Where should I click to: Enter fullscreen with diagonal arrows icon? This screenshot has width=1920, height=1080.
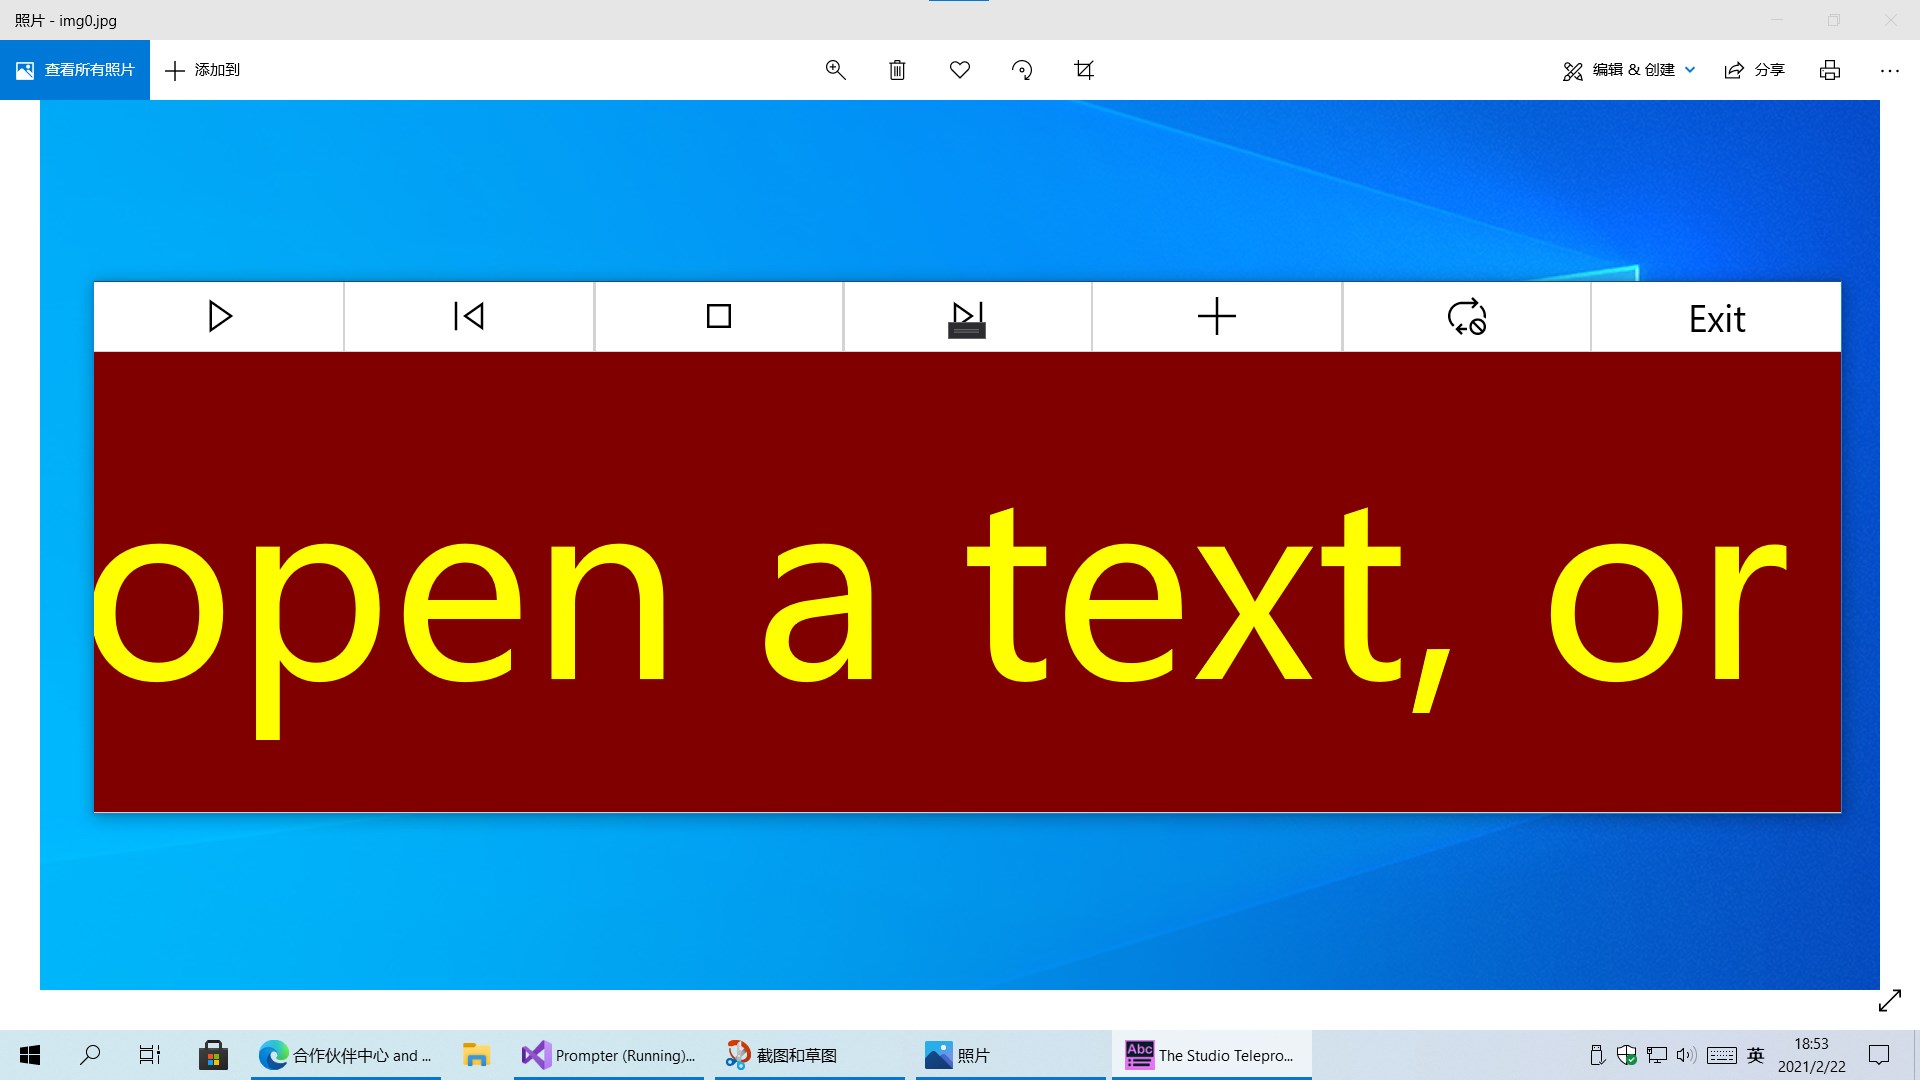tap(1889, 1001)
